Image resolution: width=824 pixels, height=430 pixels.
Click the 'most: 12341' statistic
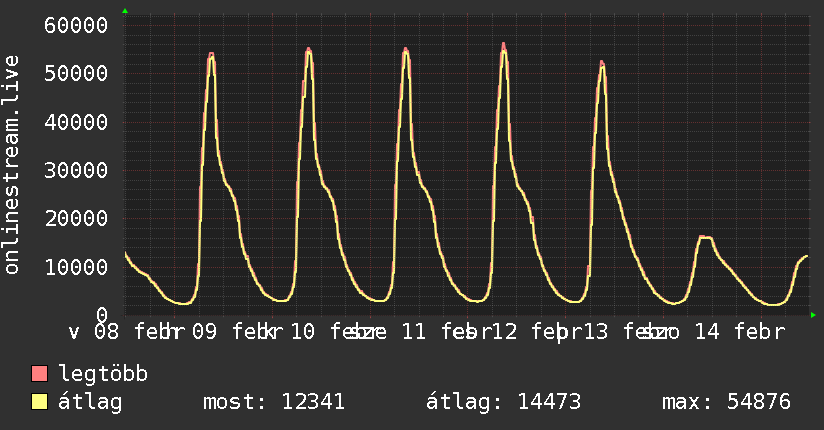coord(274,403)
